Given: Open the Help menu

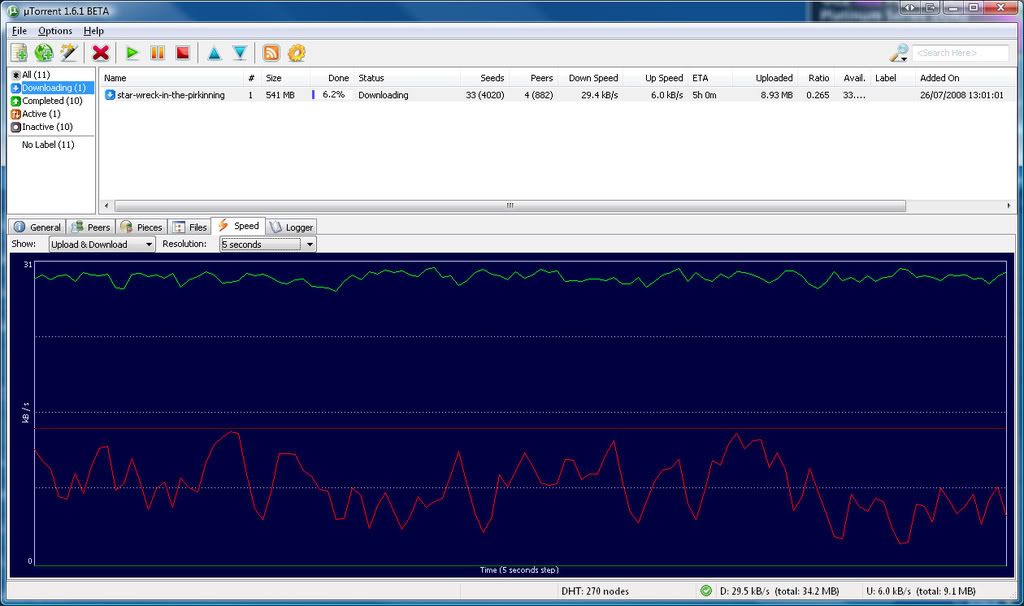Looking at the screenshot, I should [93, 31].
